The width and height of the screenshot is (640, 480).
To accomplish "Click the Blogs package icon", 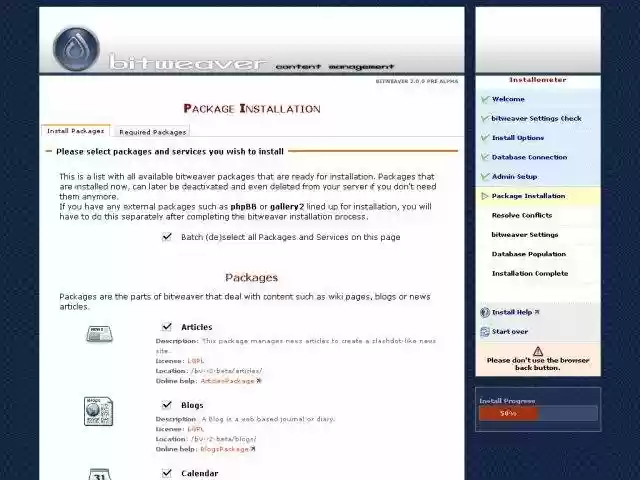I will [x=98, y=411].
